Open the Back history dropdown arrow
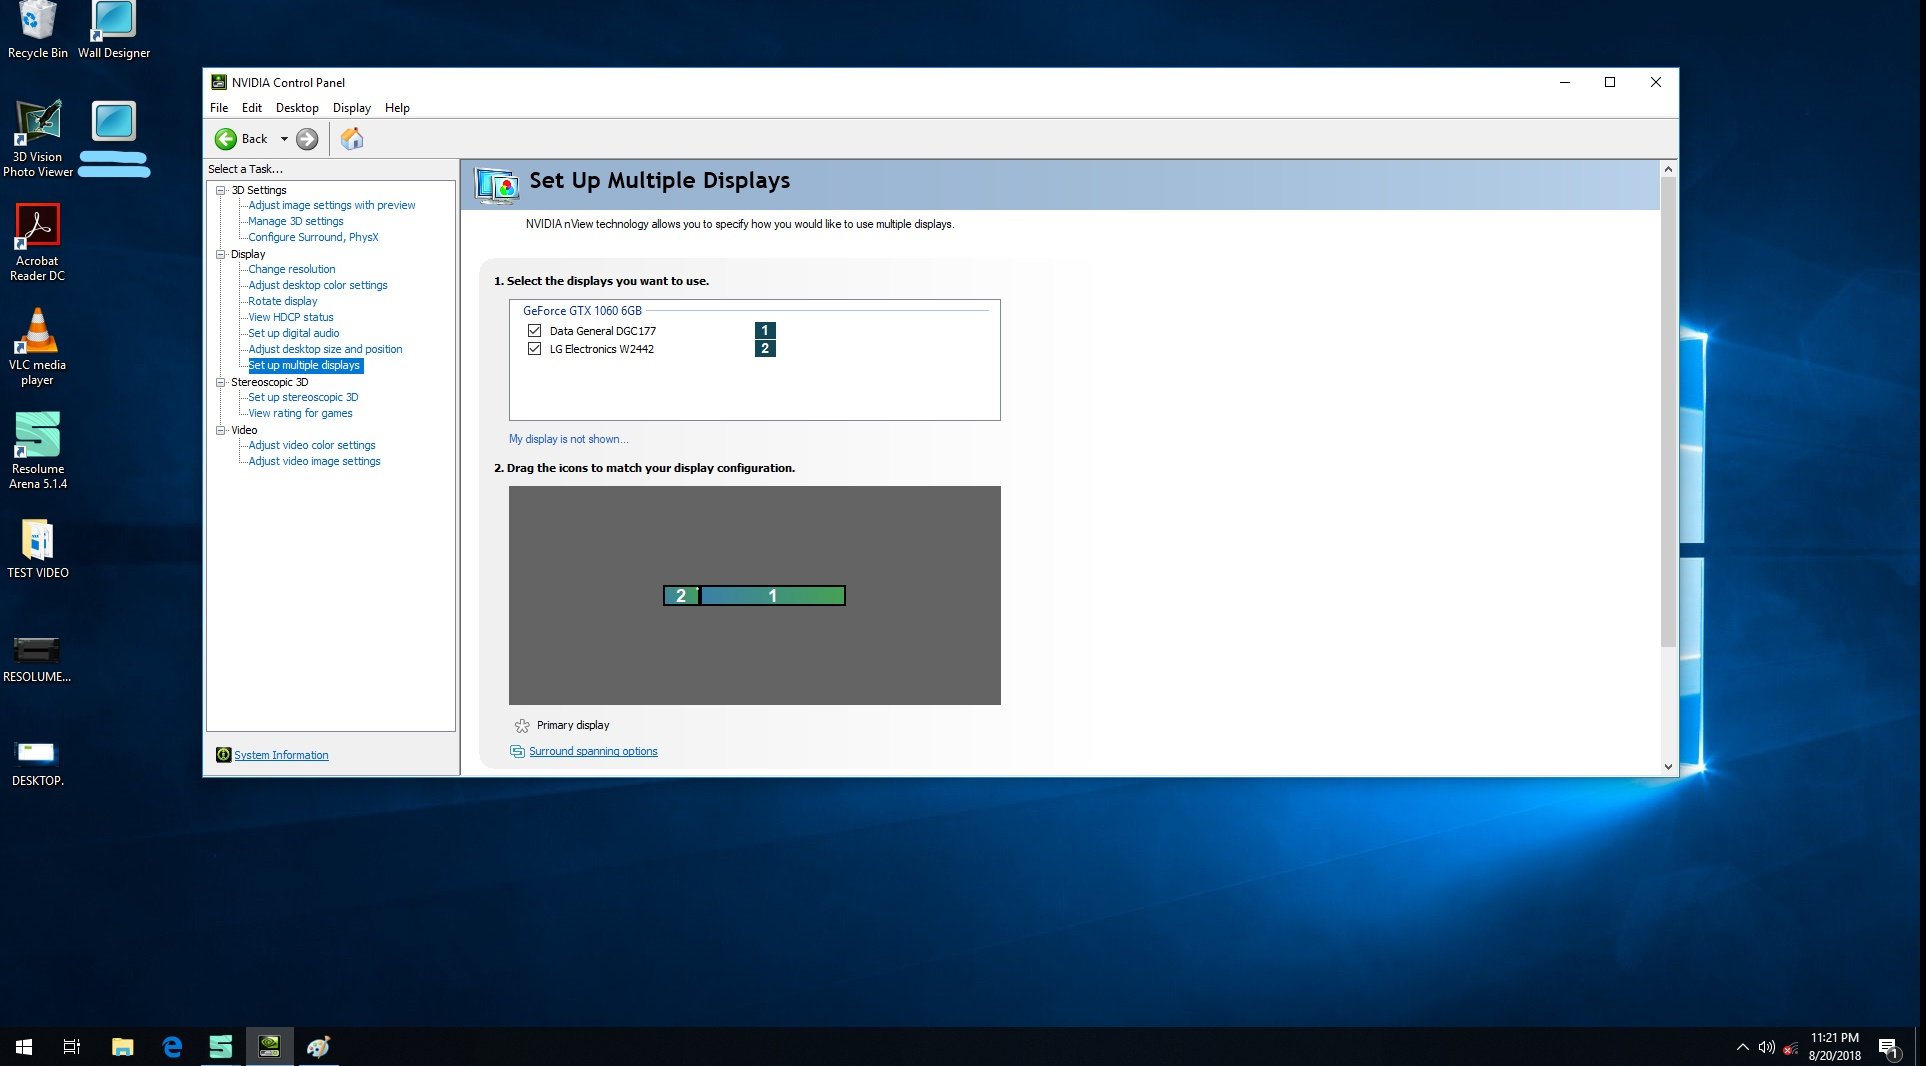This screenshot has width=1926, height=1066. pyautogui.click(x=284, y=139)
